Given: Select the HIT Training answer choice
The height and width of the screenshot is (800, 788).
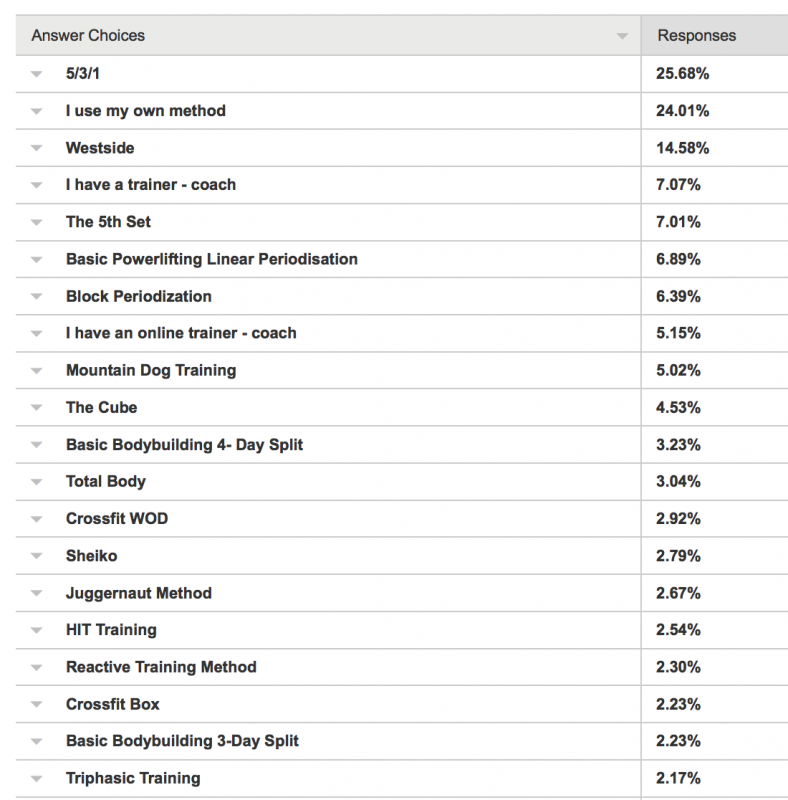Looking at the screenshot, I should (111, 630).
